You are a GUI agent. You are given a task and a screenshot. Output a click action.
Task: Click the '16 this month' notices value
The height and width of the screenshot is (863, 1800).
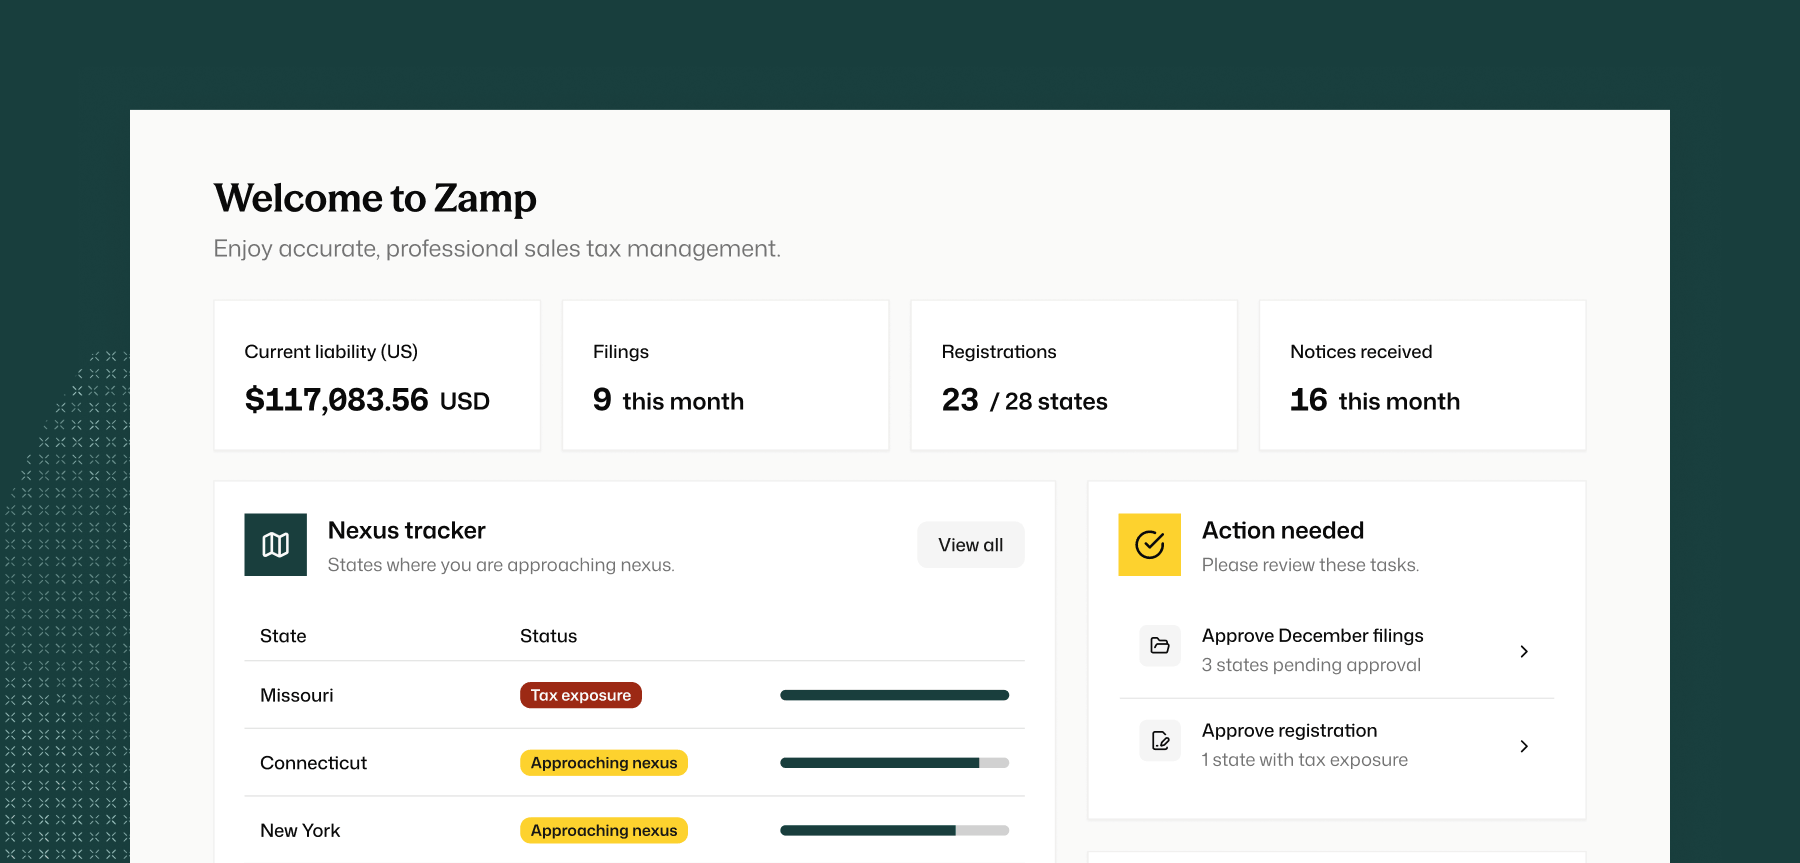[x=1375, y=400]
